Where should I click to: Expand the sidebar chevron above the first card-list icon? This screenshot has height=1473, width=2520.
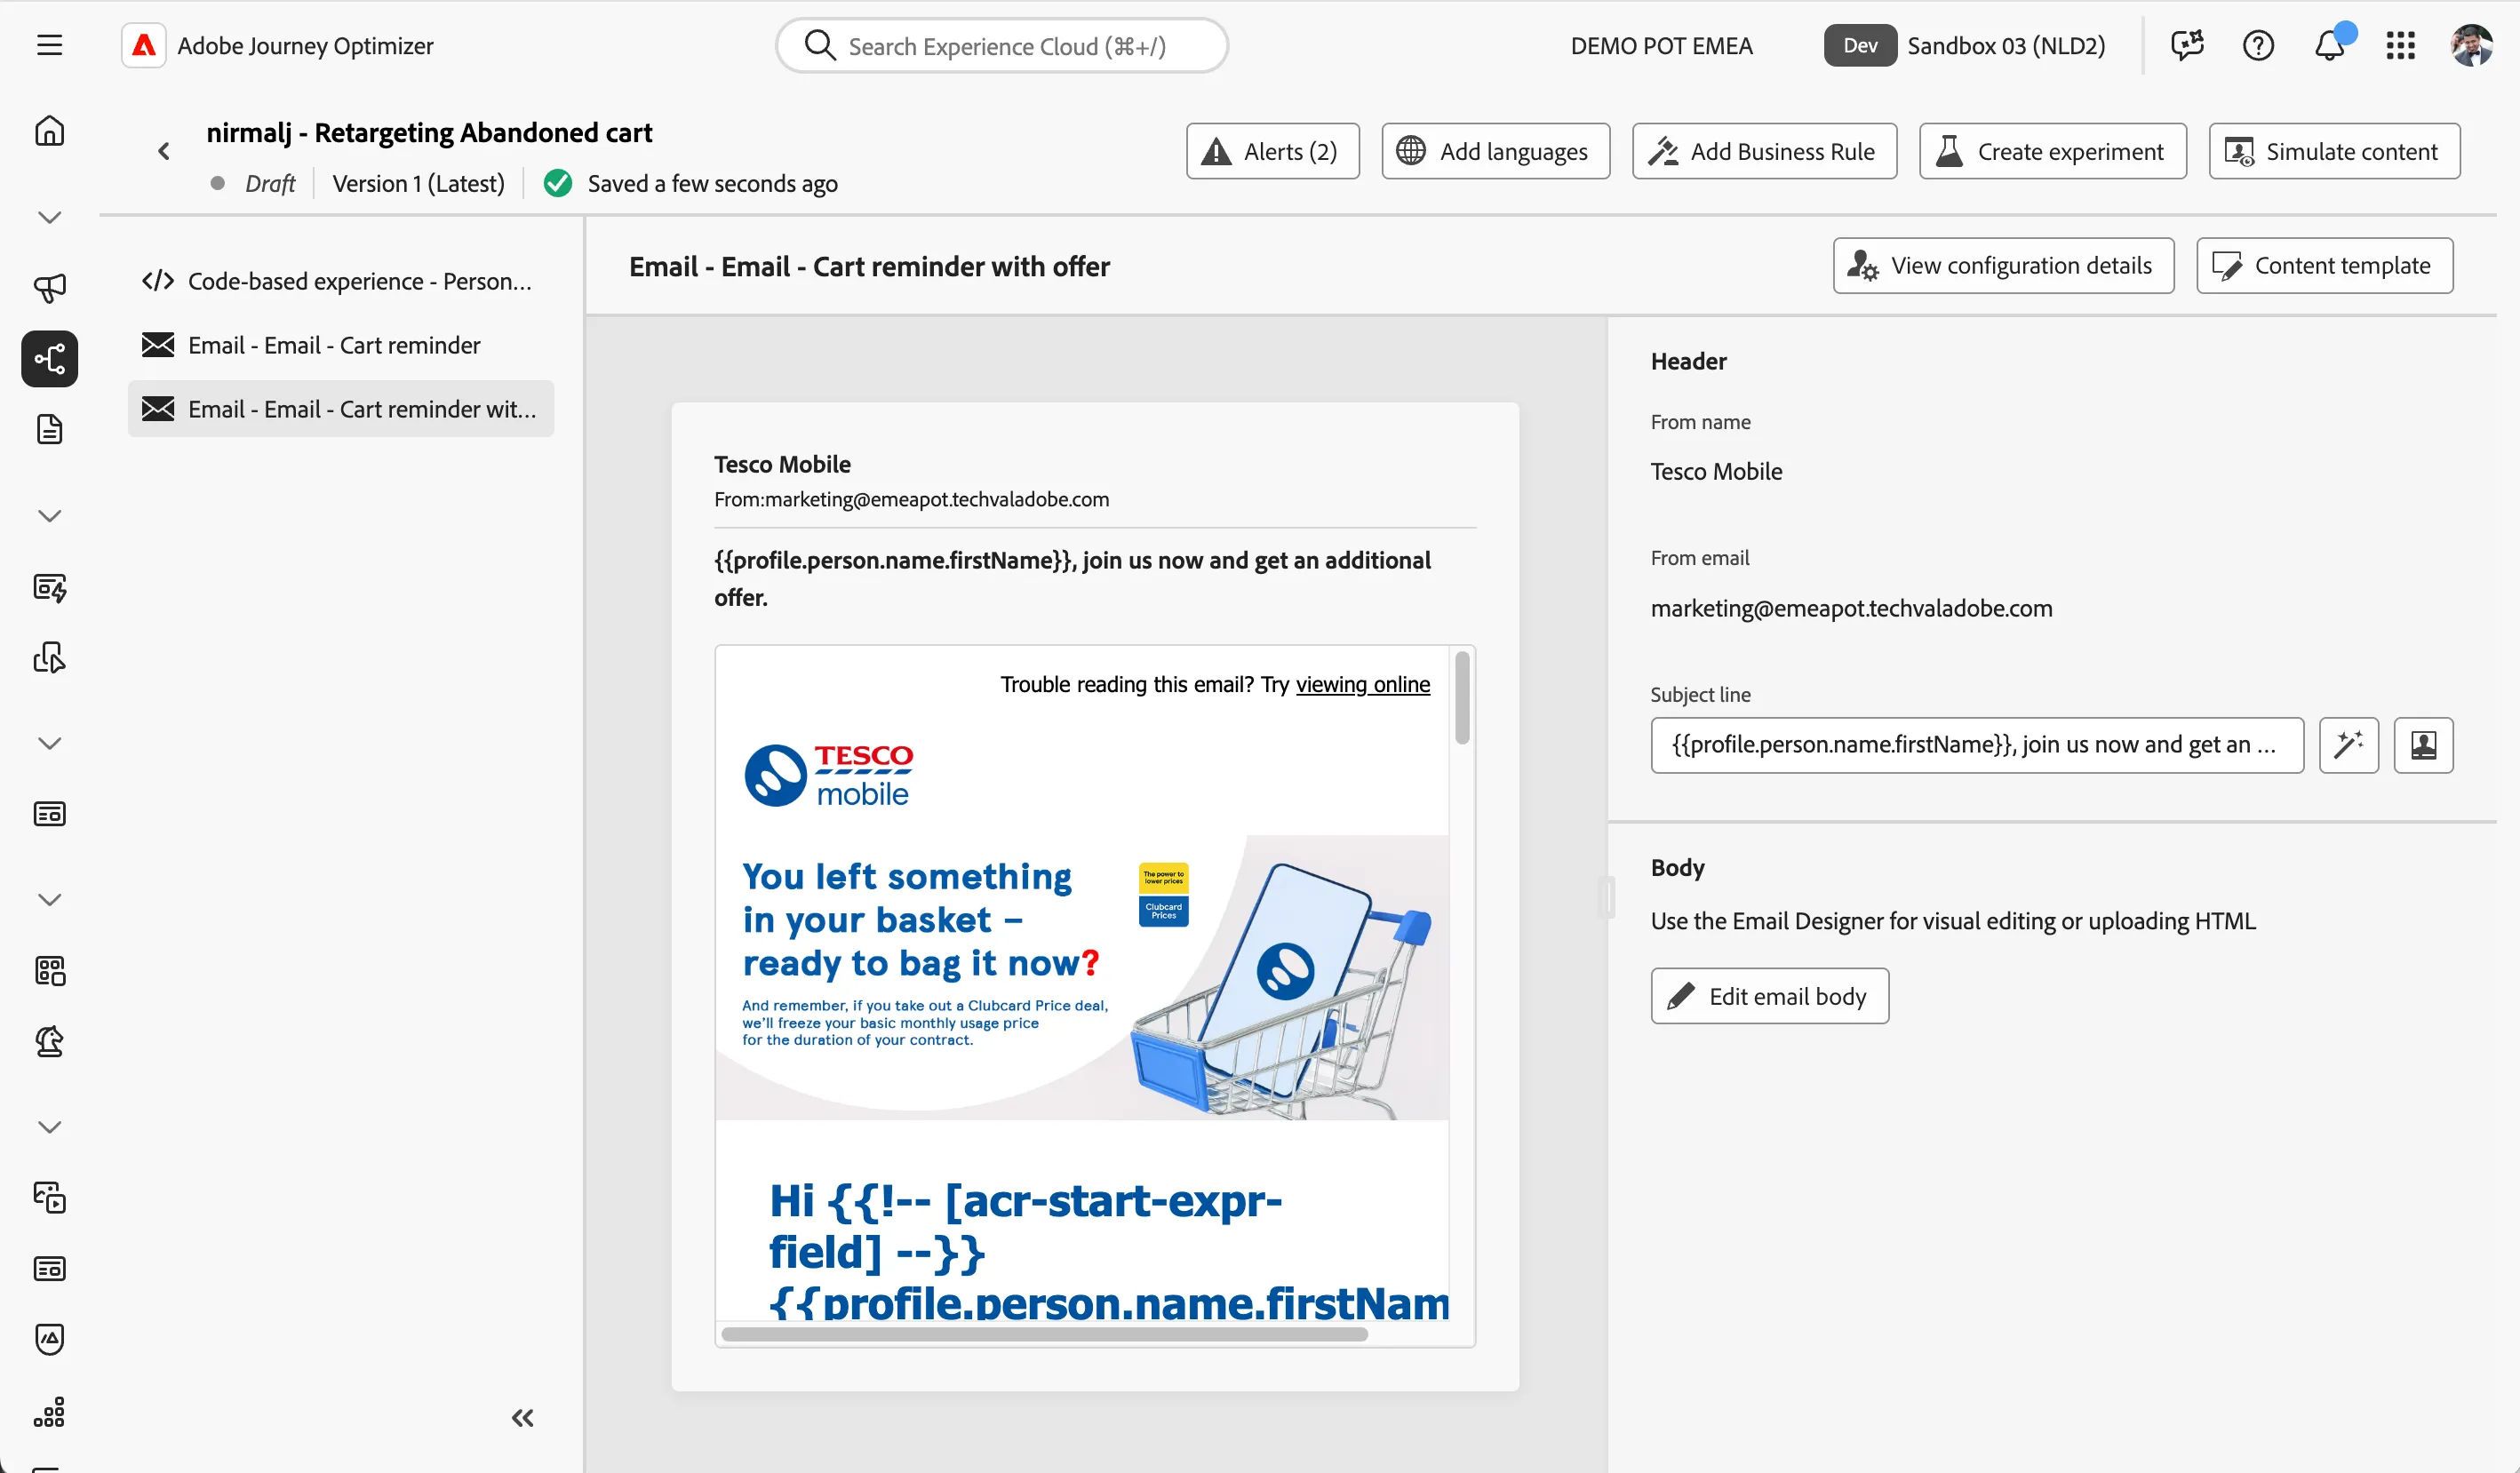(x=49, y=743)
